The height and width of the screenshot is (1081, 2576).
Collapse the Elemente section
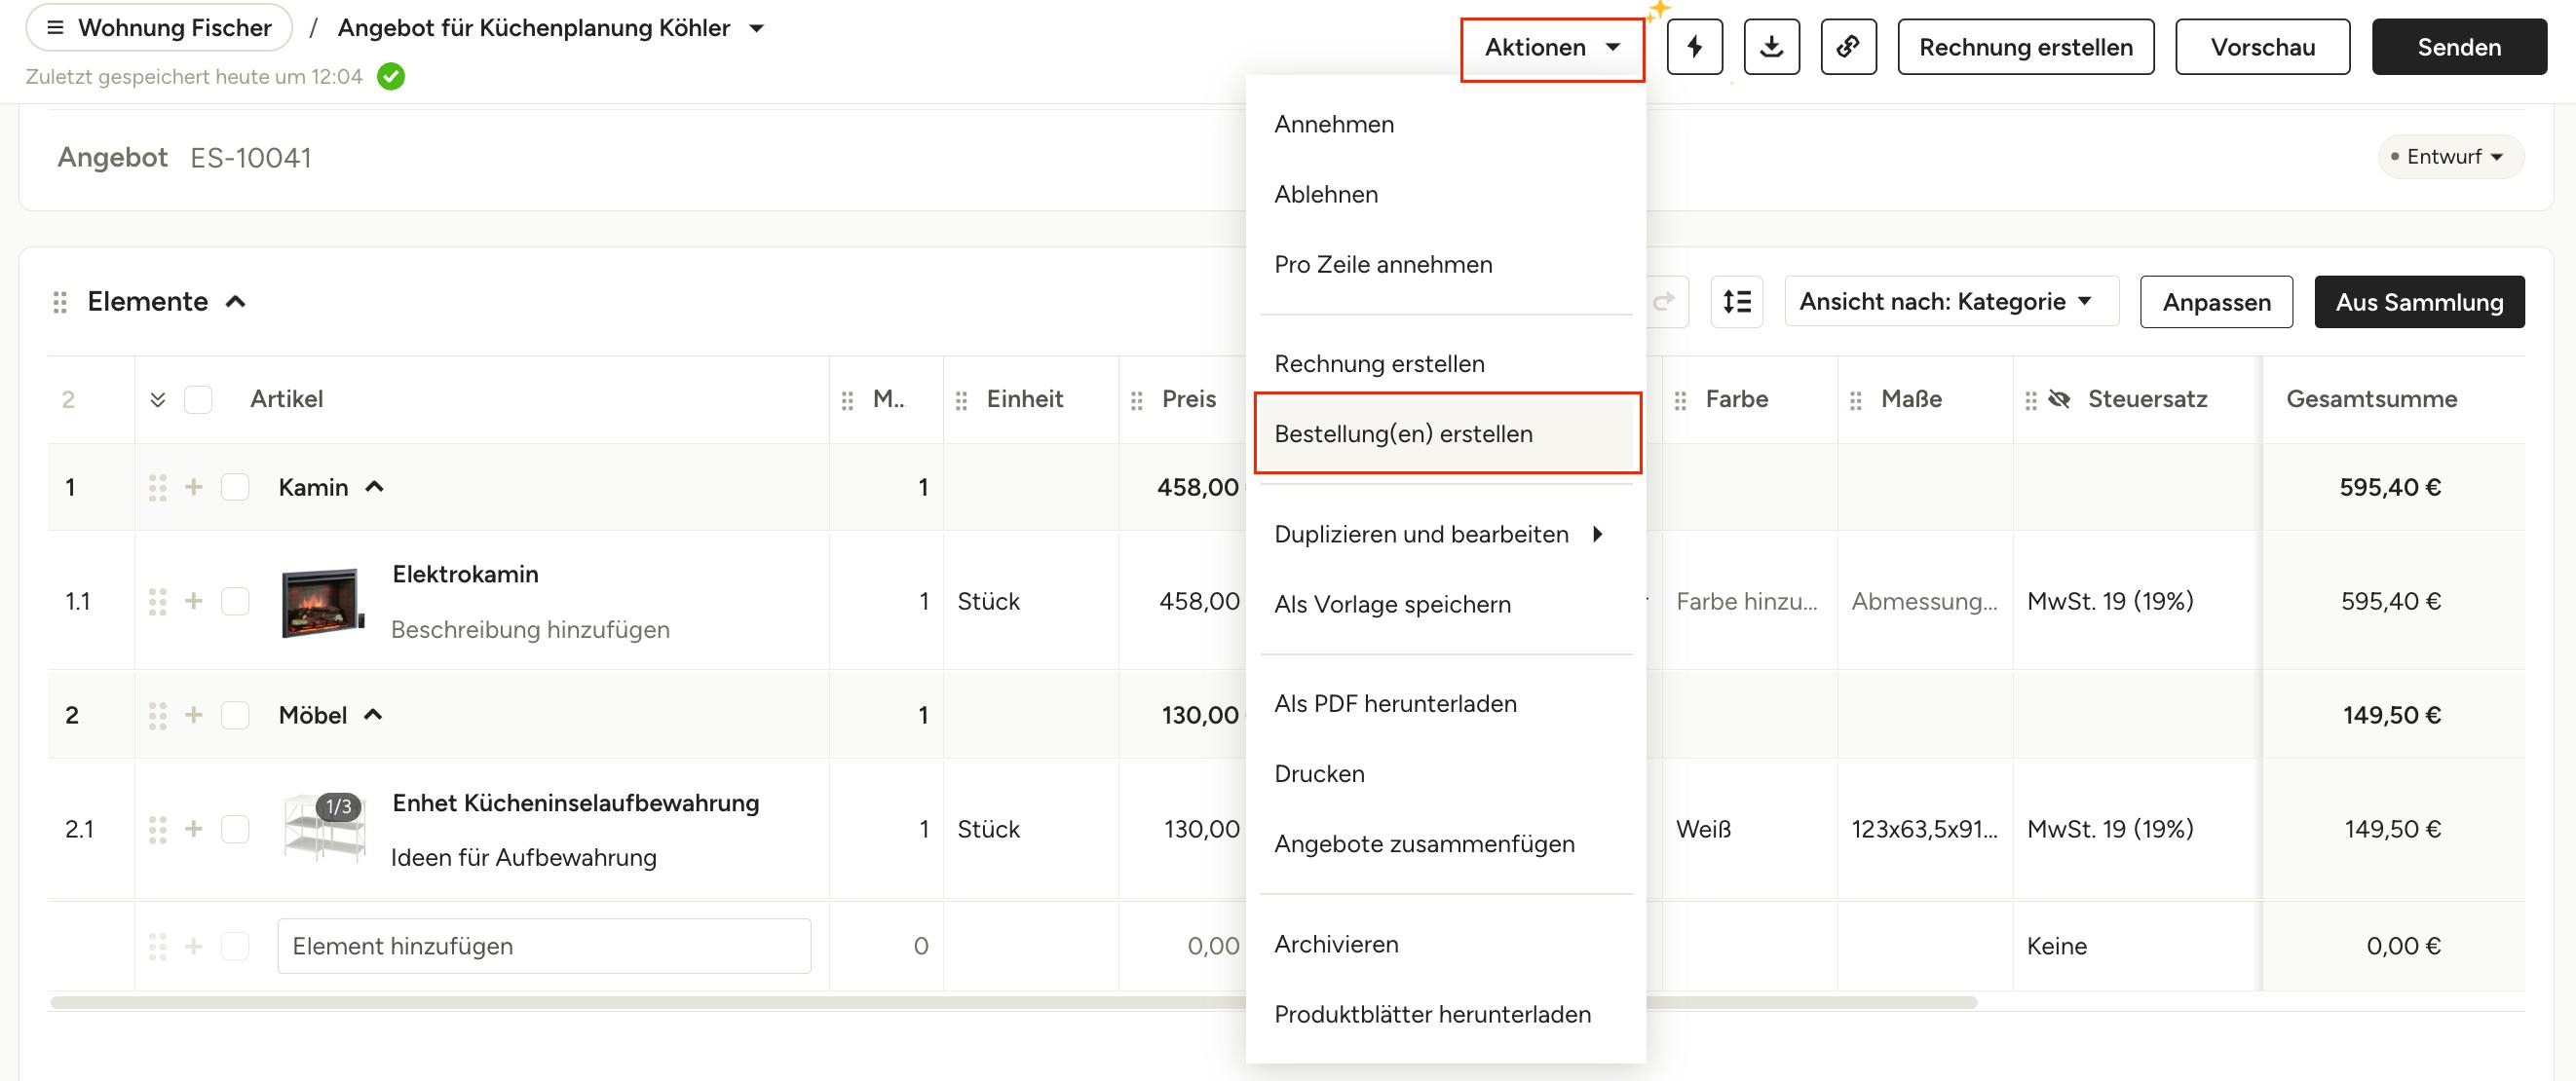[236, 302]
